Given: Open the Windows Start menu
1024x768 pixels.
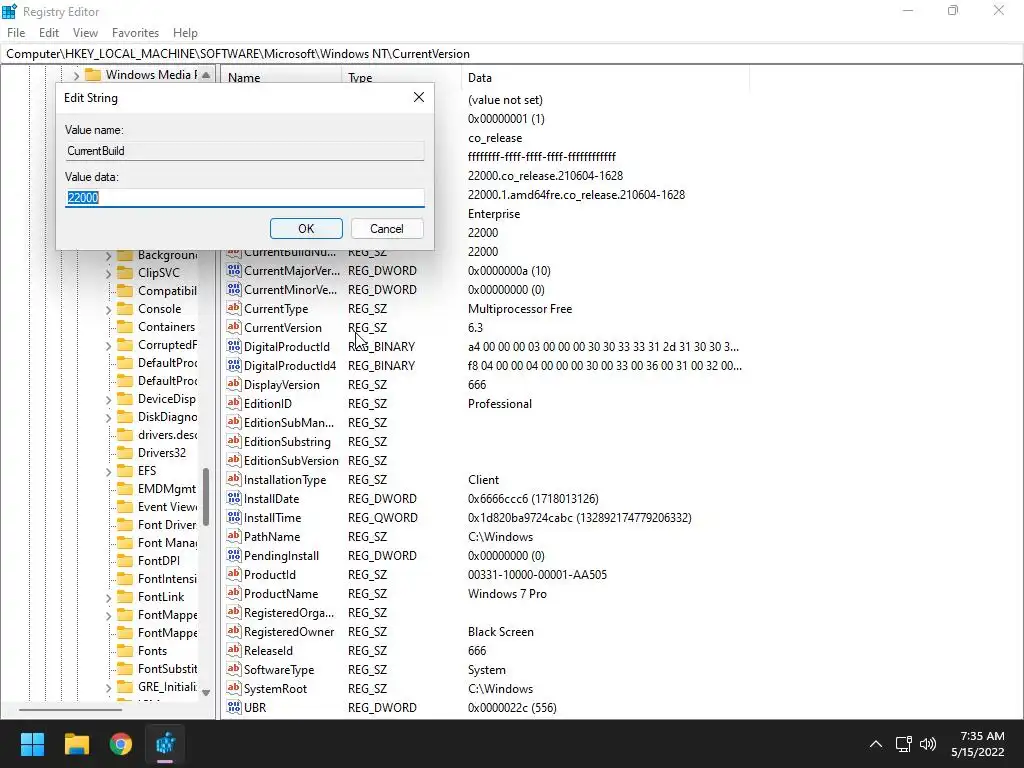Looking at the screenshot, I should click(x=32, y=744).
